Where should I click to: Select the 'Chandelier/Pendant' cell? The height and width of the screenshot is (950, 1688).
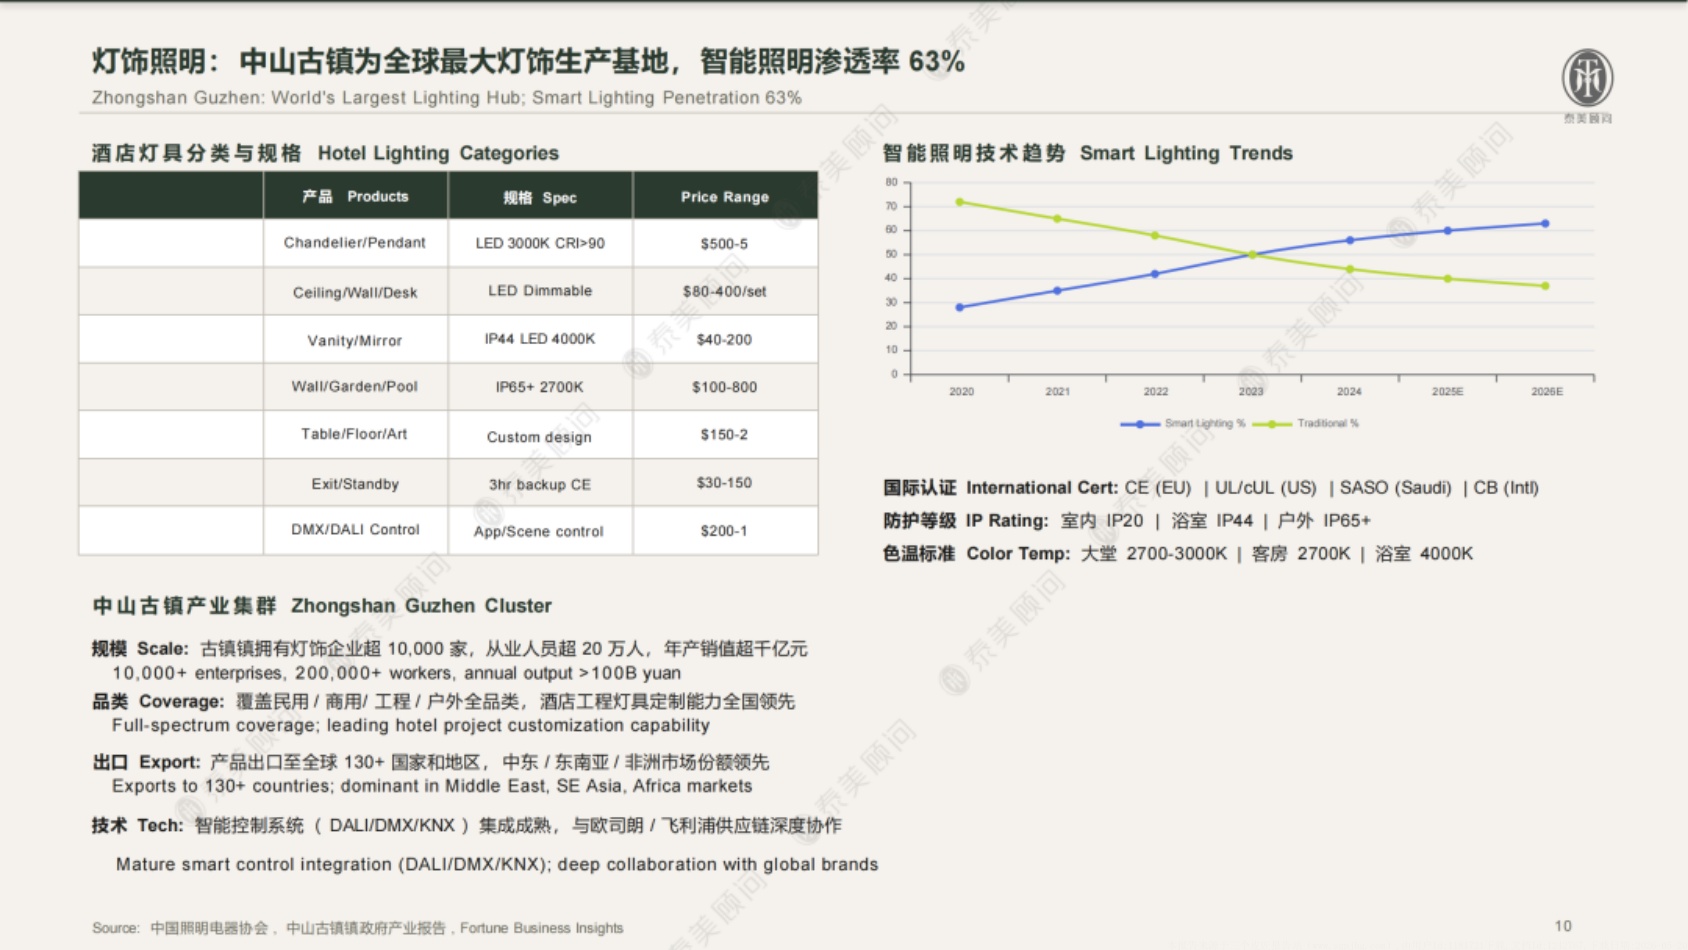355,243
